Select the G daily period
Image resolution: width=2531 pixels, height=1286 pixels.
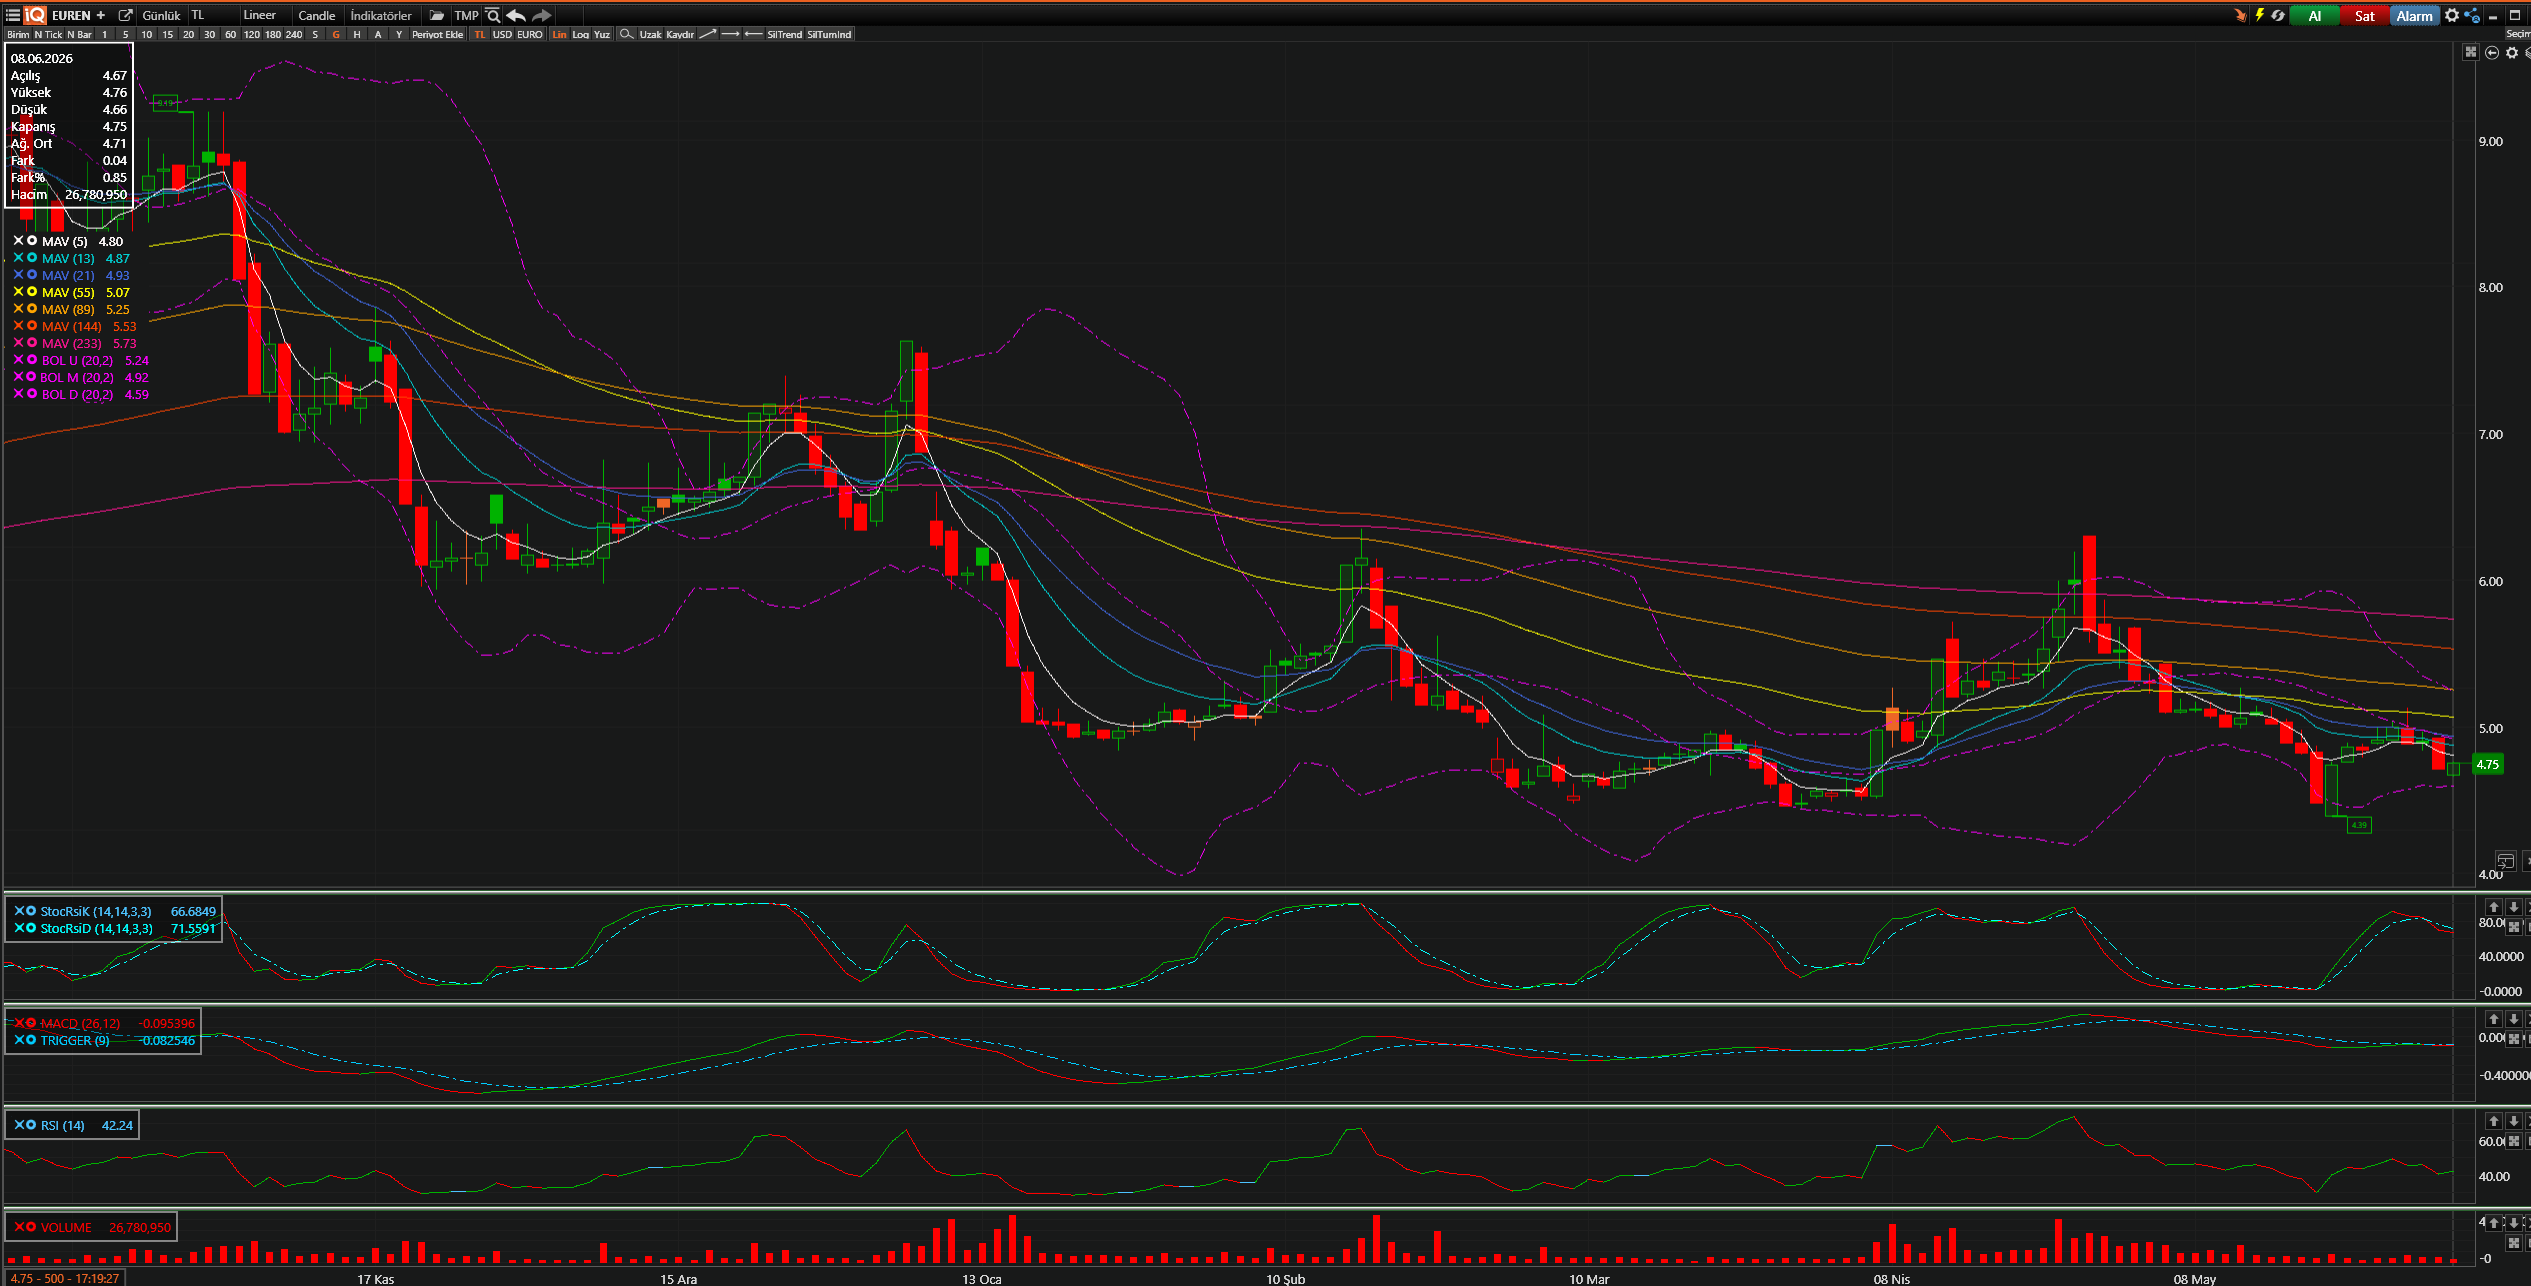coord(336,34)
